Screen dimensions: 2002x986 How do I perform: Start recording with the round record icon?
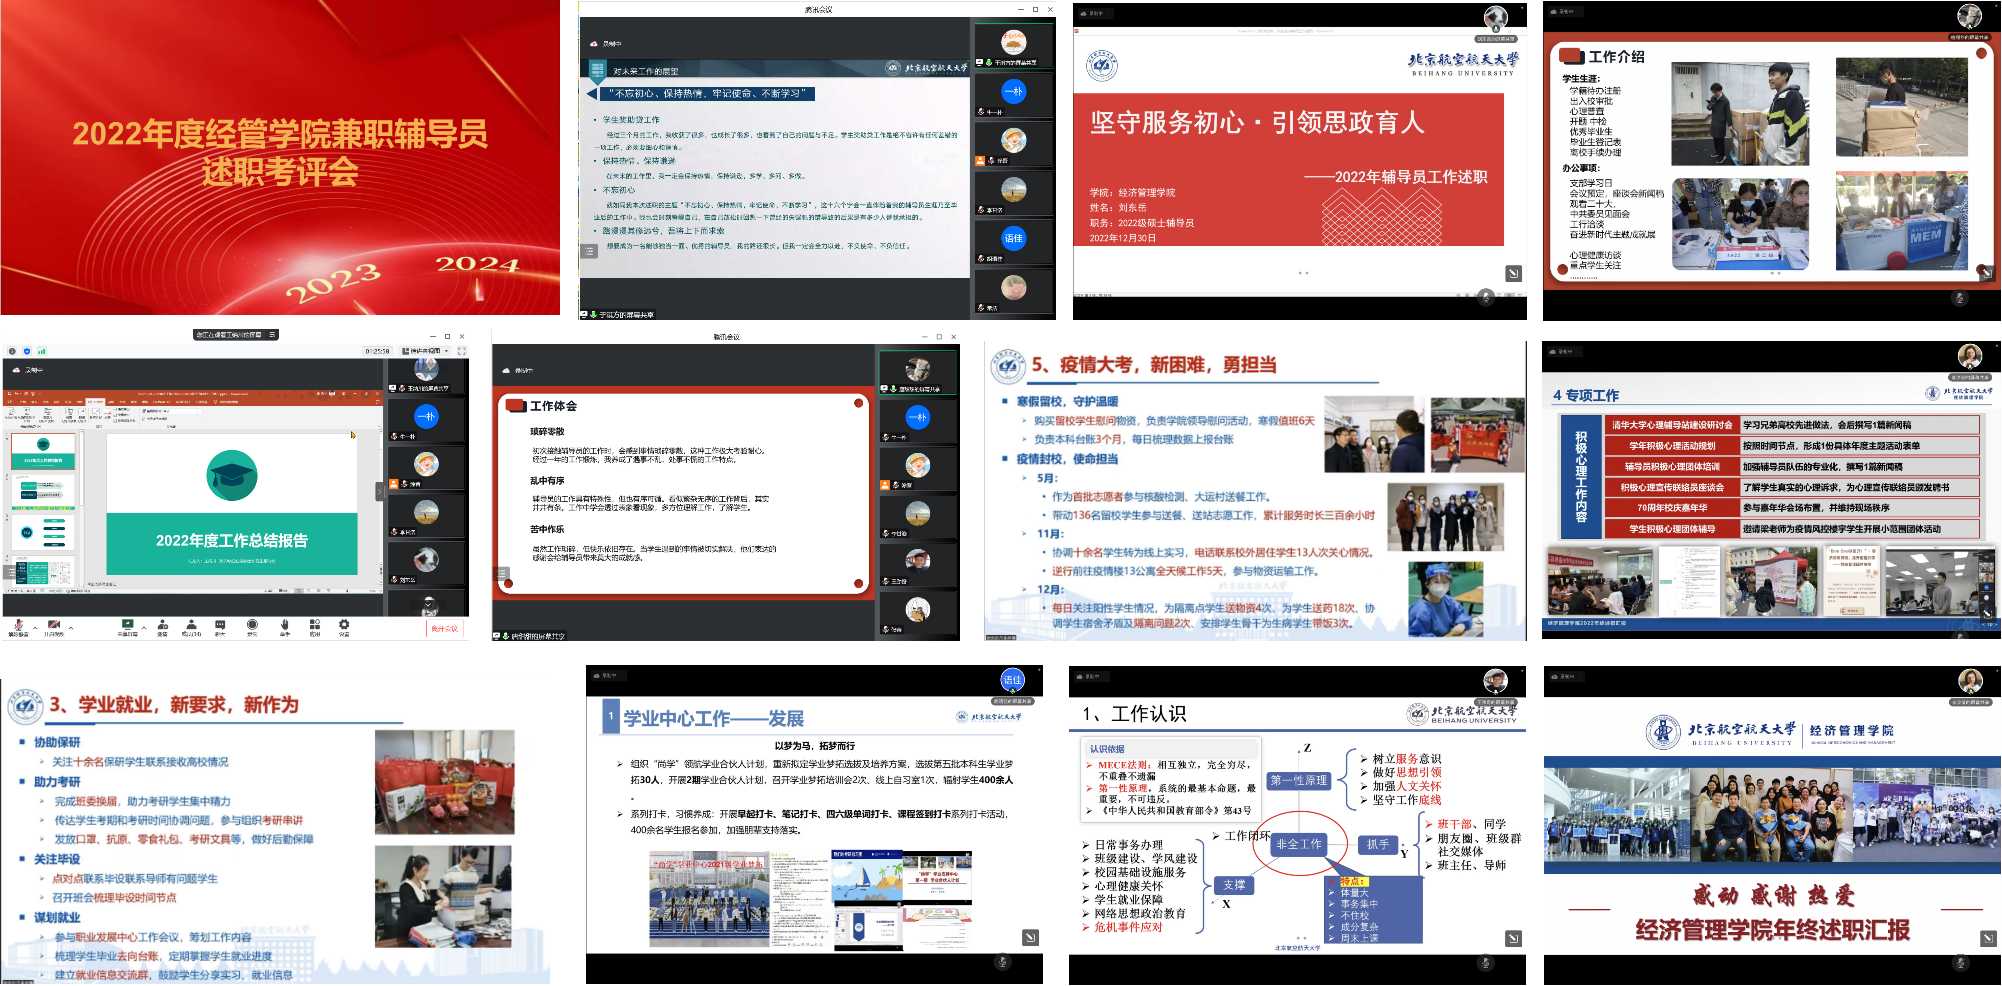252,626
